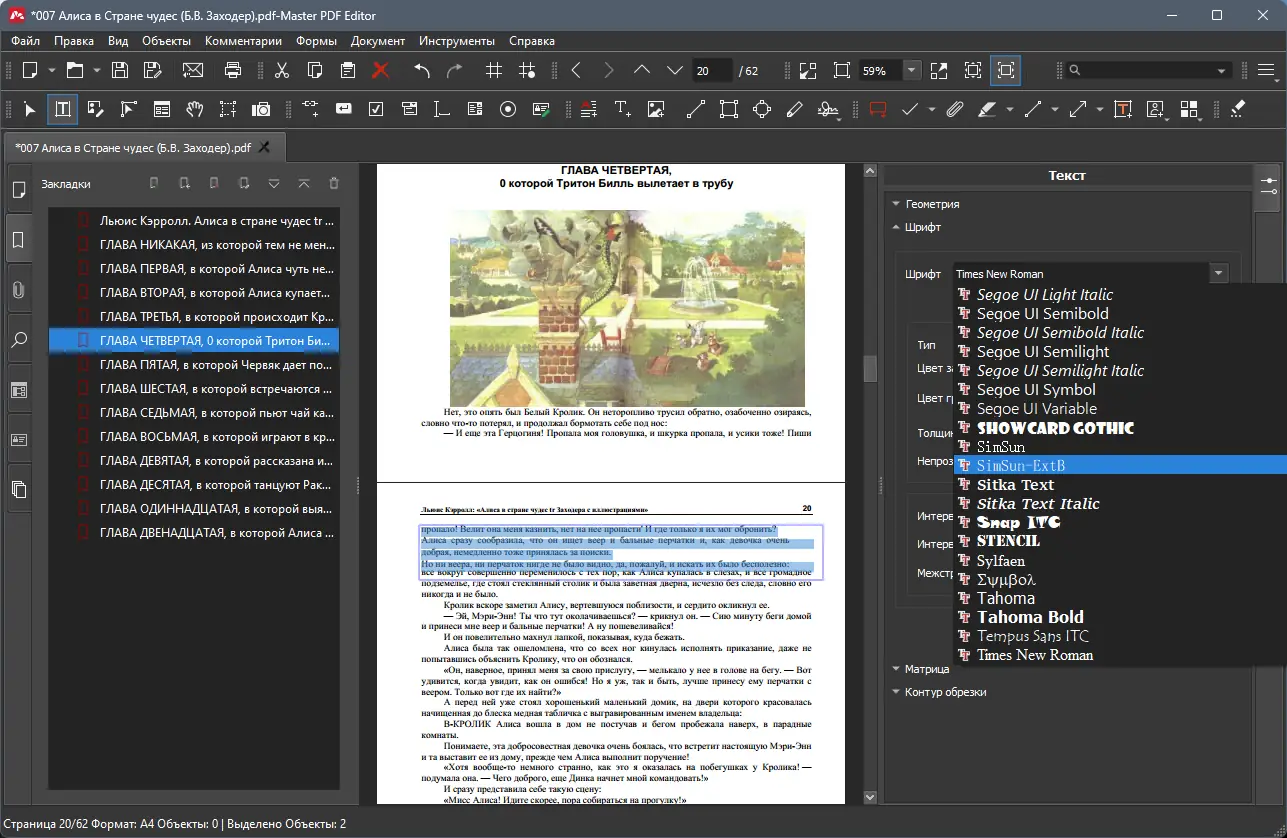Choose Tahoma Bold from font list

coord(1030,617)
